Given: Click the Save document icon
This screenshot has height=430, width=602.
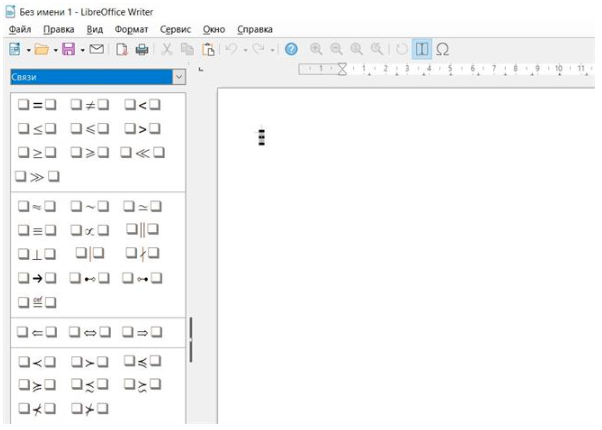Looking at the screenshot, I should [68, 49].
